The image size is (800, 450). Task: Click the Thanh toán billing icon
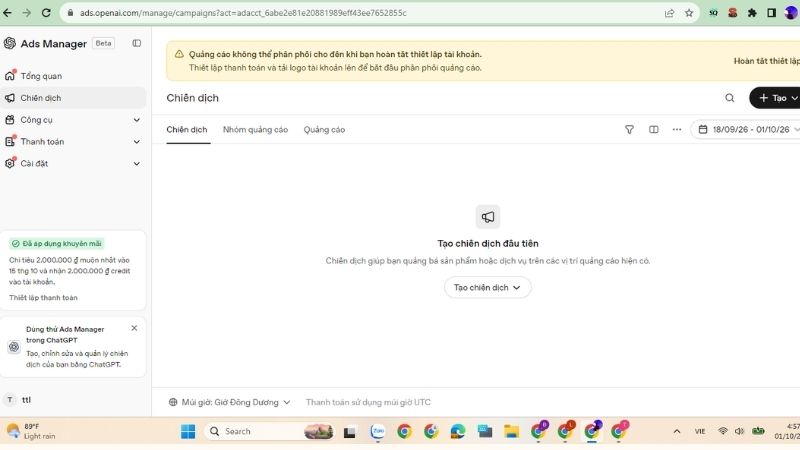(10, 142)
